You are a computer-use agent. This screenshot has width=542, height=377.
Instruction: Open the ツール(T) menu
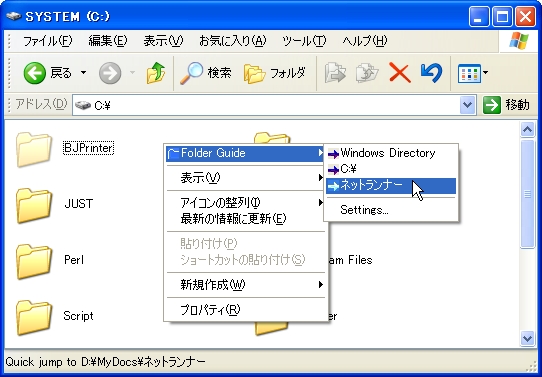pyautogui.click(x=304, y=41)
